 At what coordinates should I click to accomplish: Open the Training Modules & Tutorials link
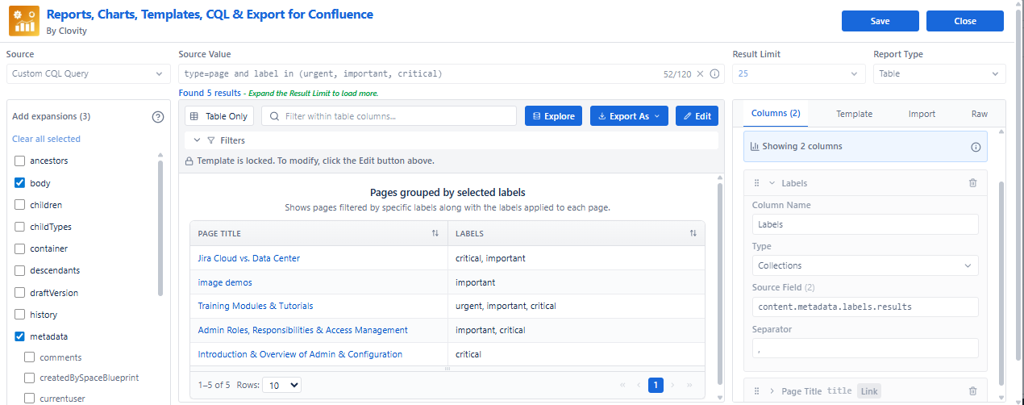255,306
